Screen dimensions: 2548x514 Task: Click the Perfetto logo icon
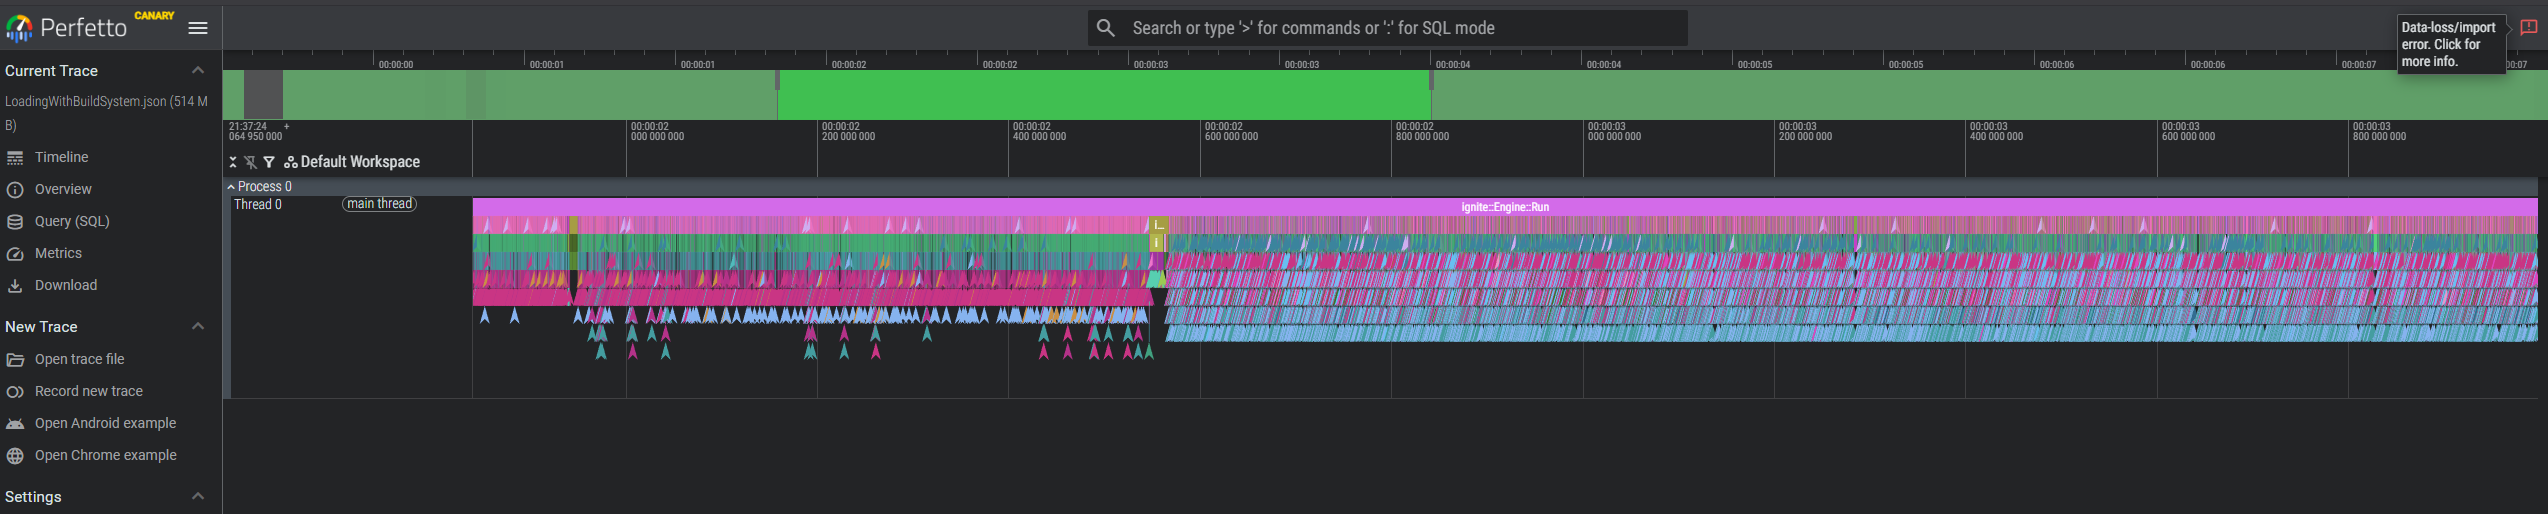(19, 28)
